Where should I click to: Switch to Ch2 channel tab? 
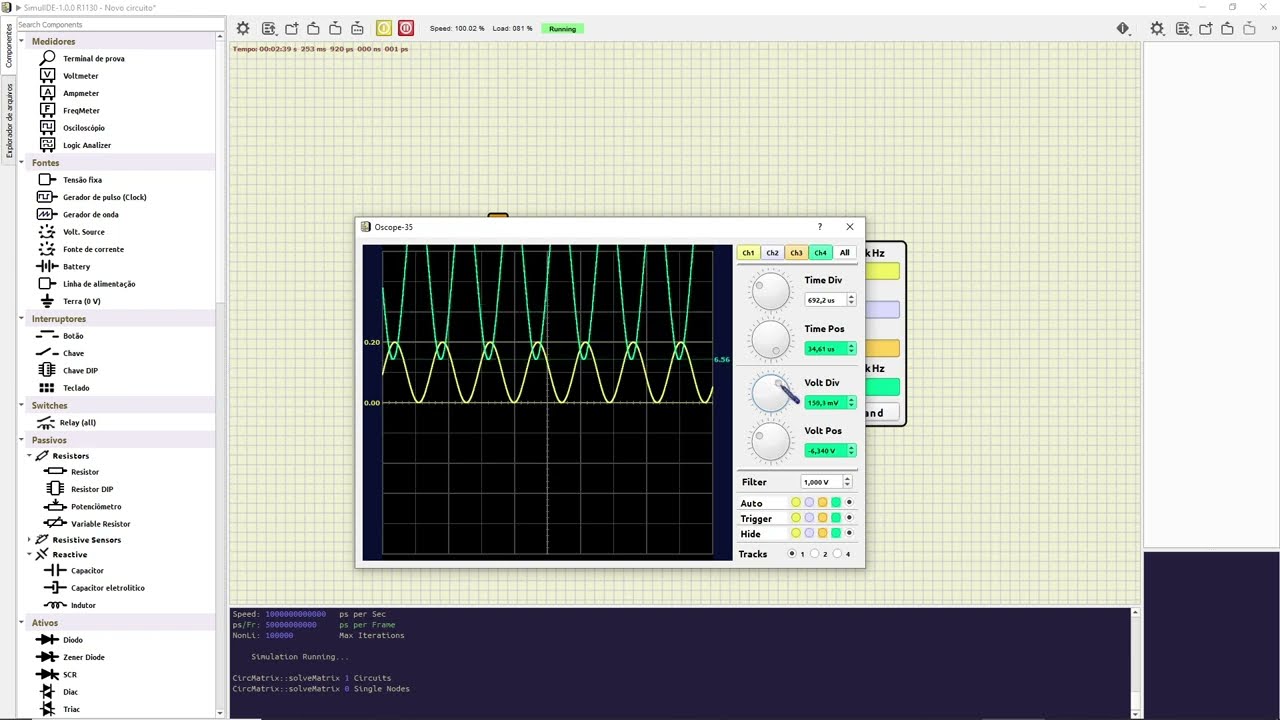[x=772, y=253]
